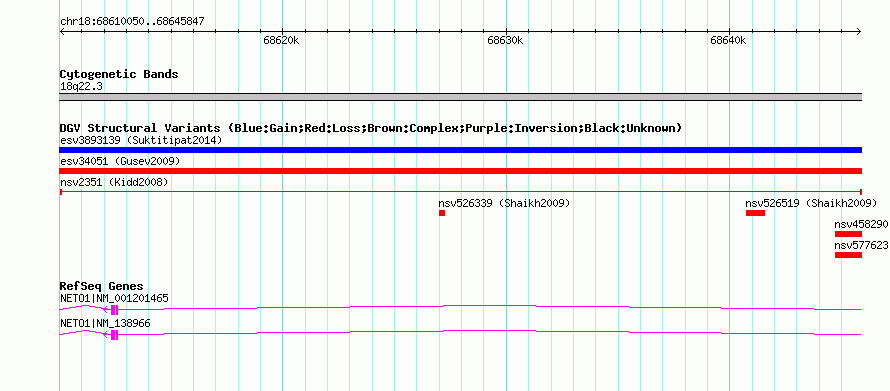Open nsv526339 (Shaikh2009) label
The image size is (890, 391).
coord(504,203)
